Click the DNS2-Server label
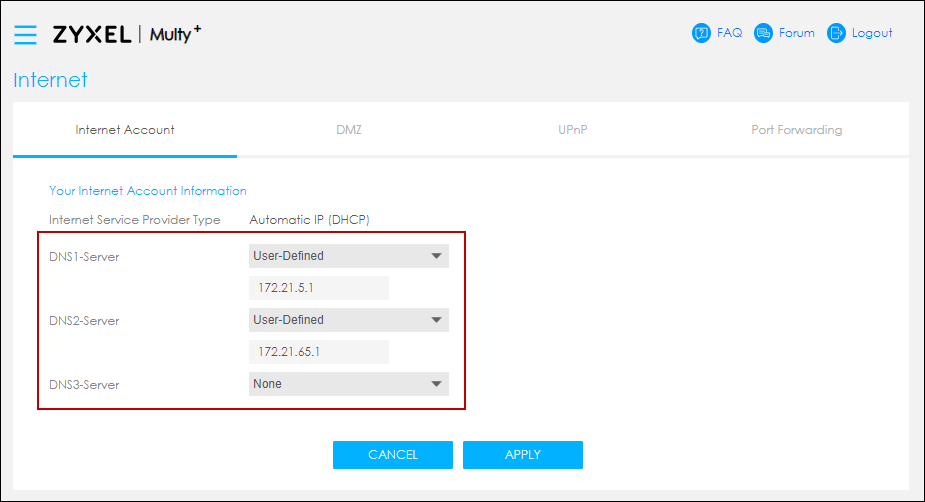This screenshot has height=502, width=925. click(x=84, y=320)
